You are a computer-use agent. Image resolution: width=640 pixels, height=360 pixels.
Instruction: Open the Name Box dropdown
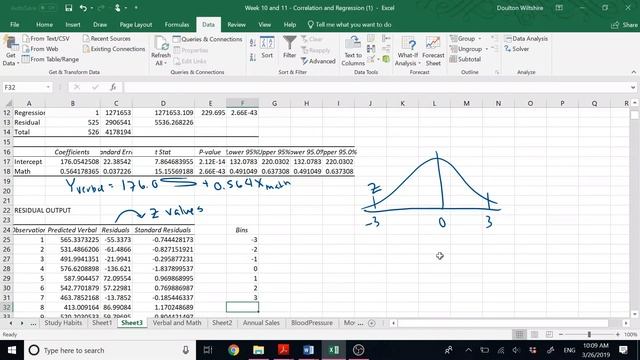pyautogui.click(x=48, y=87)
